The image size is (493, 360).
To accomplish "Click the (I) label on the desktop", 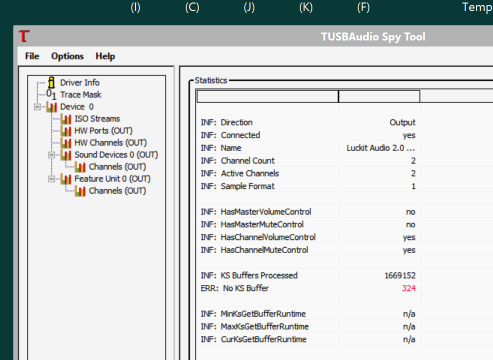I will [135, 7].
